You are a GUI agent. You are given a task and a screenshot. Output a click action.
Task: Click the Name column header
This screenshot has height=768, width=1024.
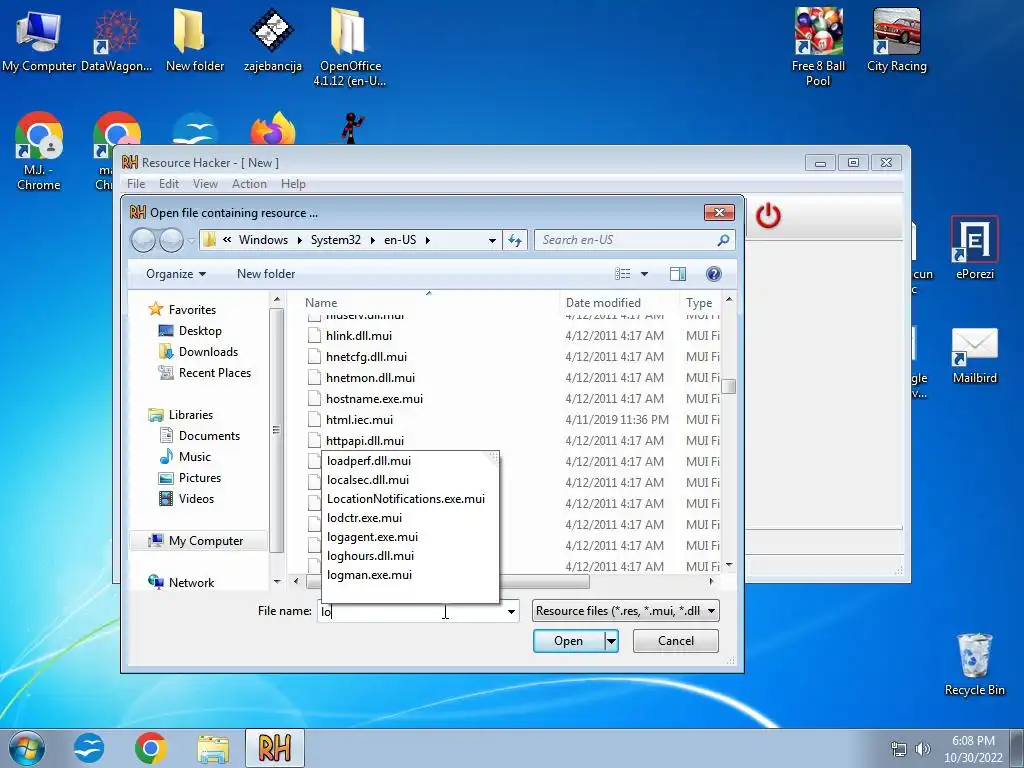click(x=428, y=303)
